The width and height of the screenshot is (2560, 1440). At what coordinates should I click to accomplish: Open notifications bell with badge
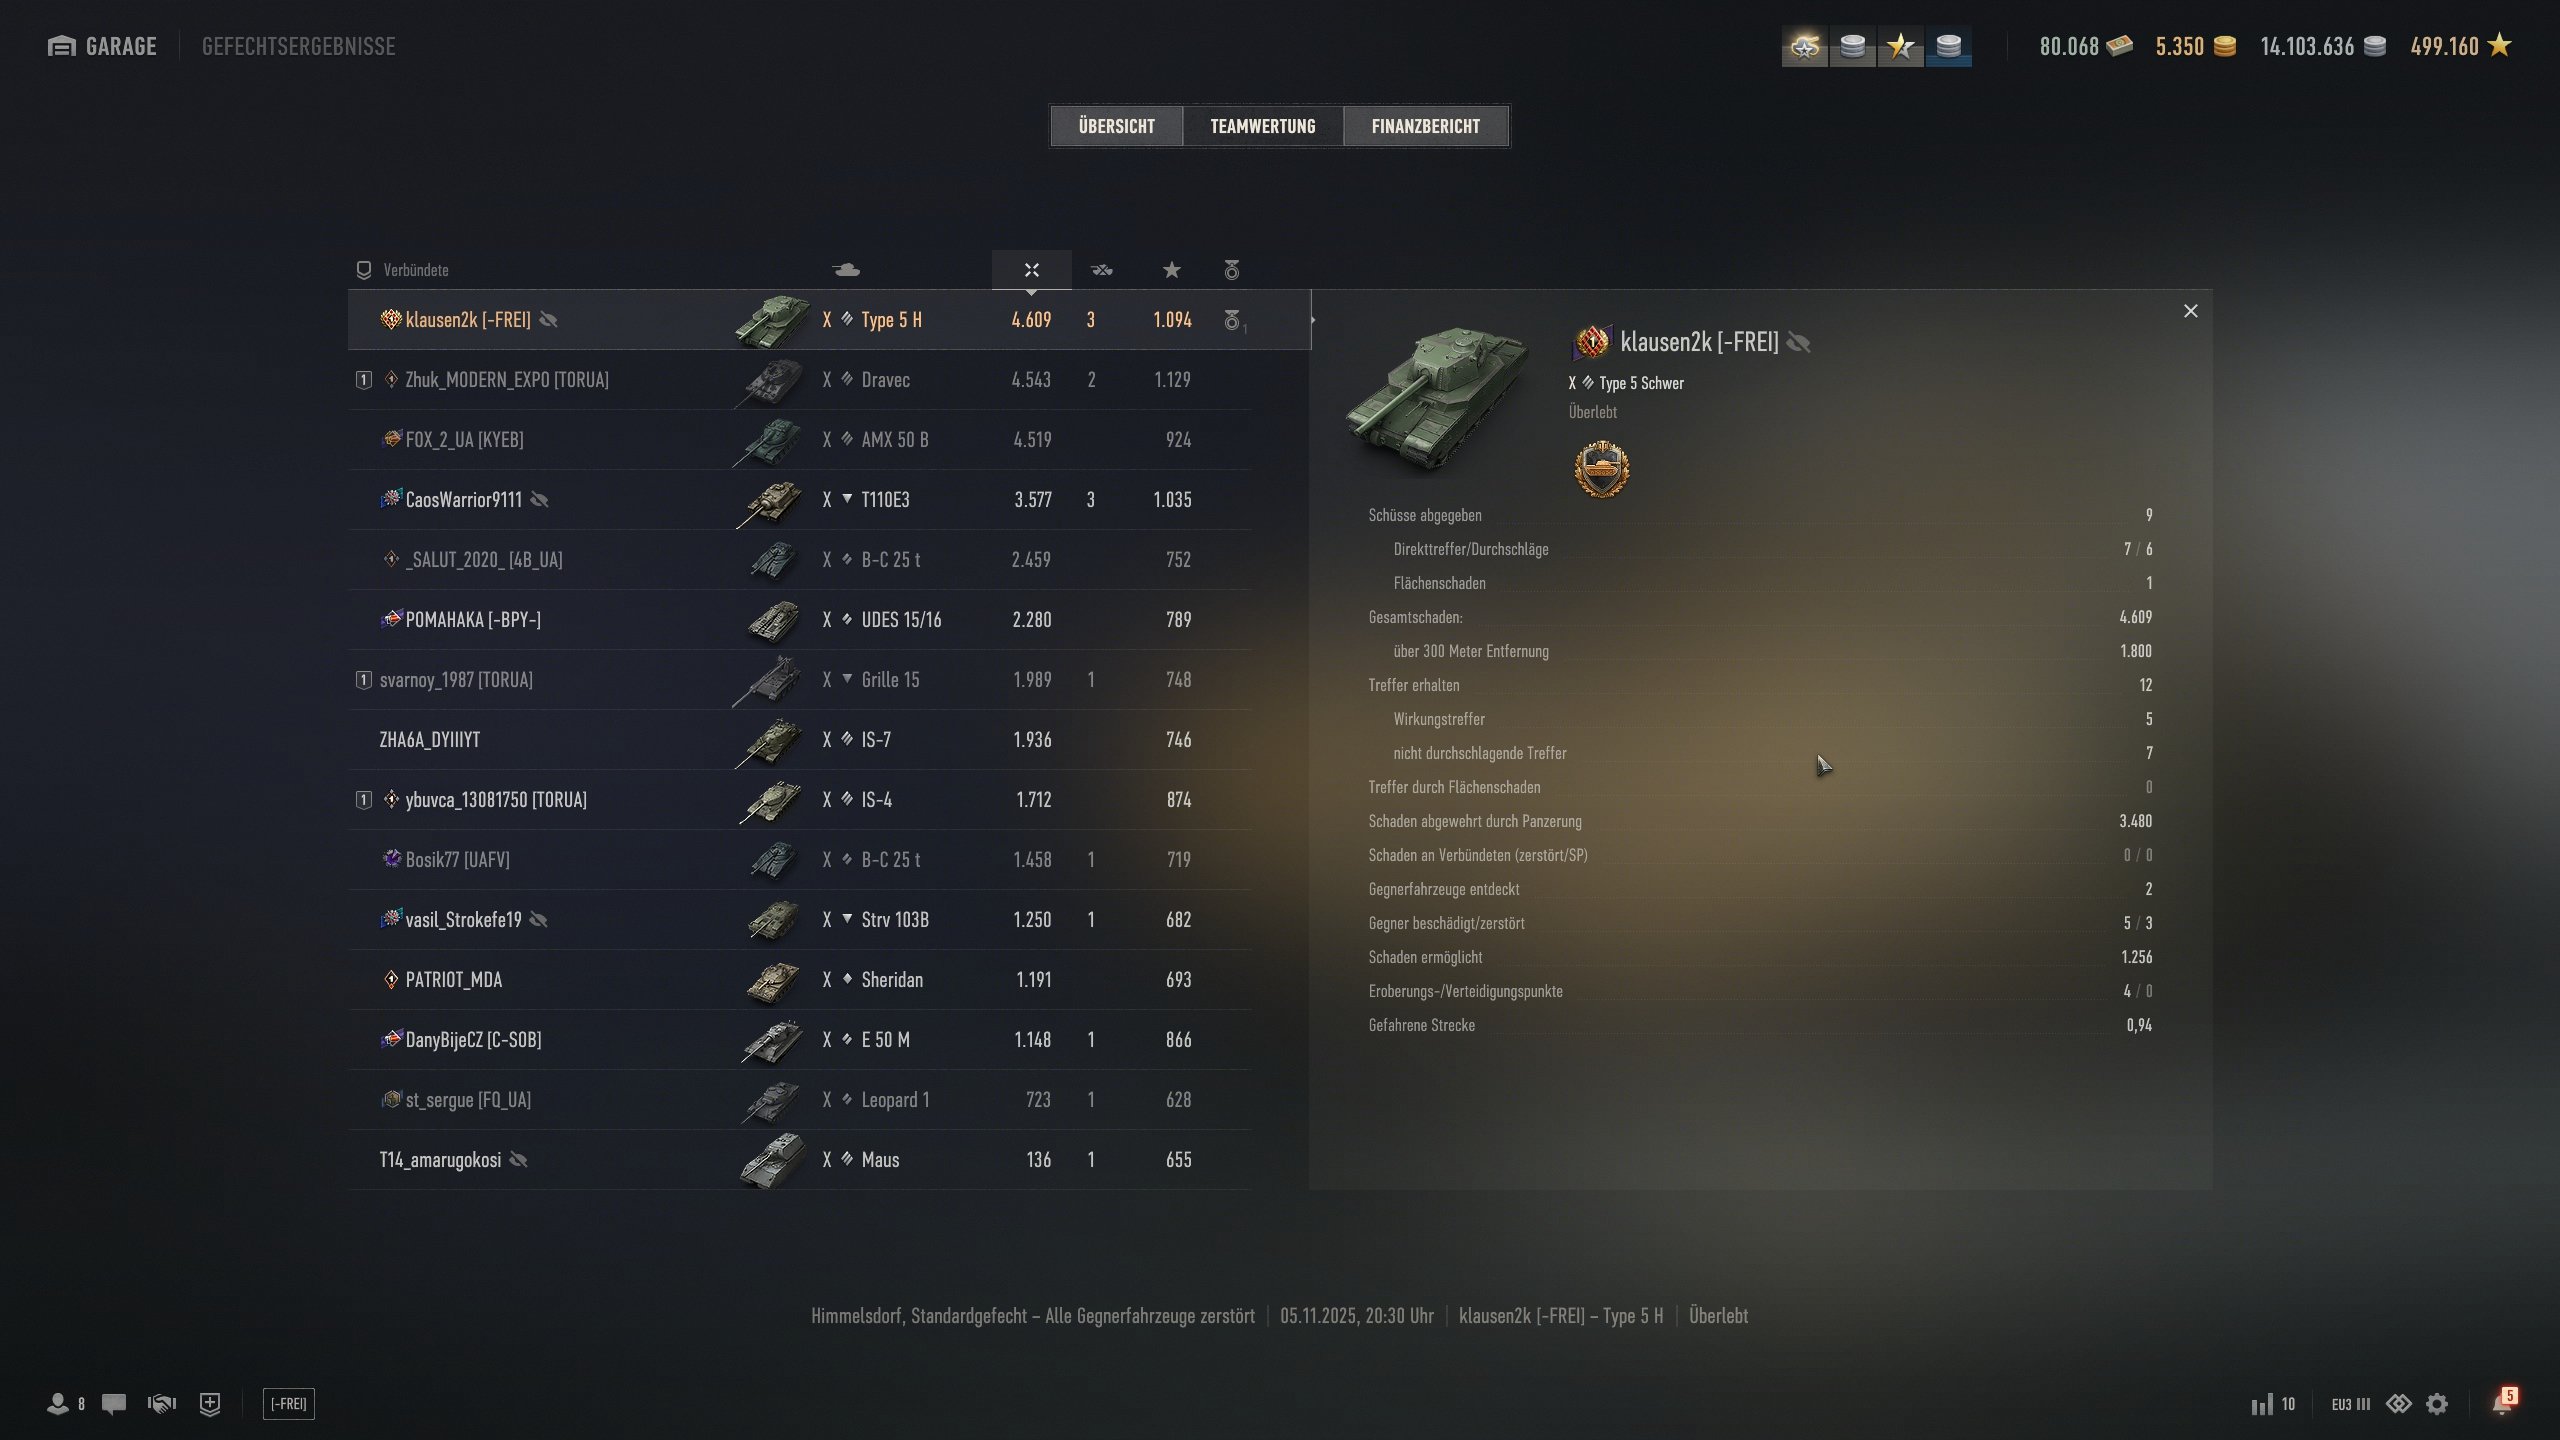click(x=2503, y=1402)
